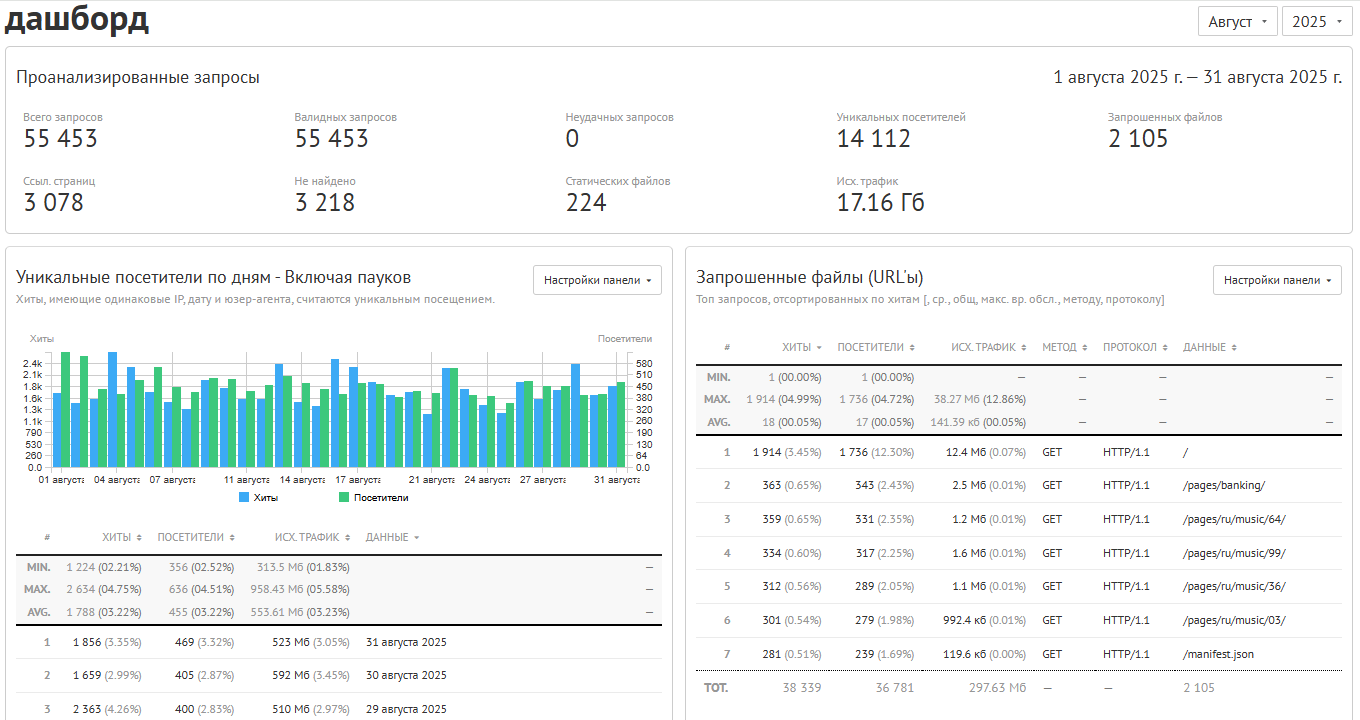Sort visitors table by ДАННЫЕ column

pyautogui.click(x=392, y=537)
